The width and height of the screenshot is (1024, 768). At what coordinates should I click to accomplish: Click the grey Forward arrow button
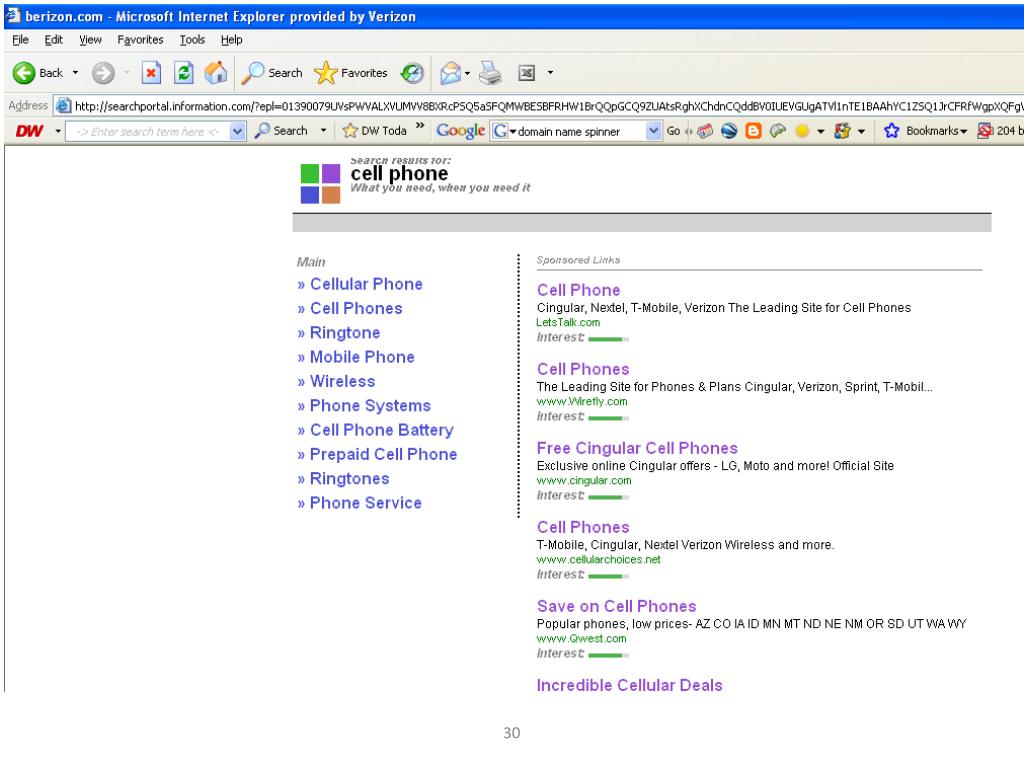tap(103, 73)
